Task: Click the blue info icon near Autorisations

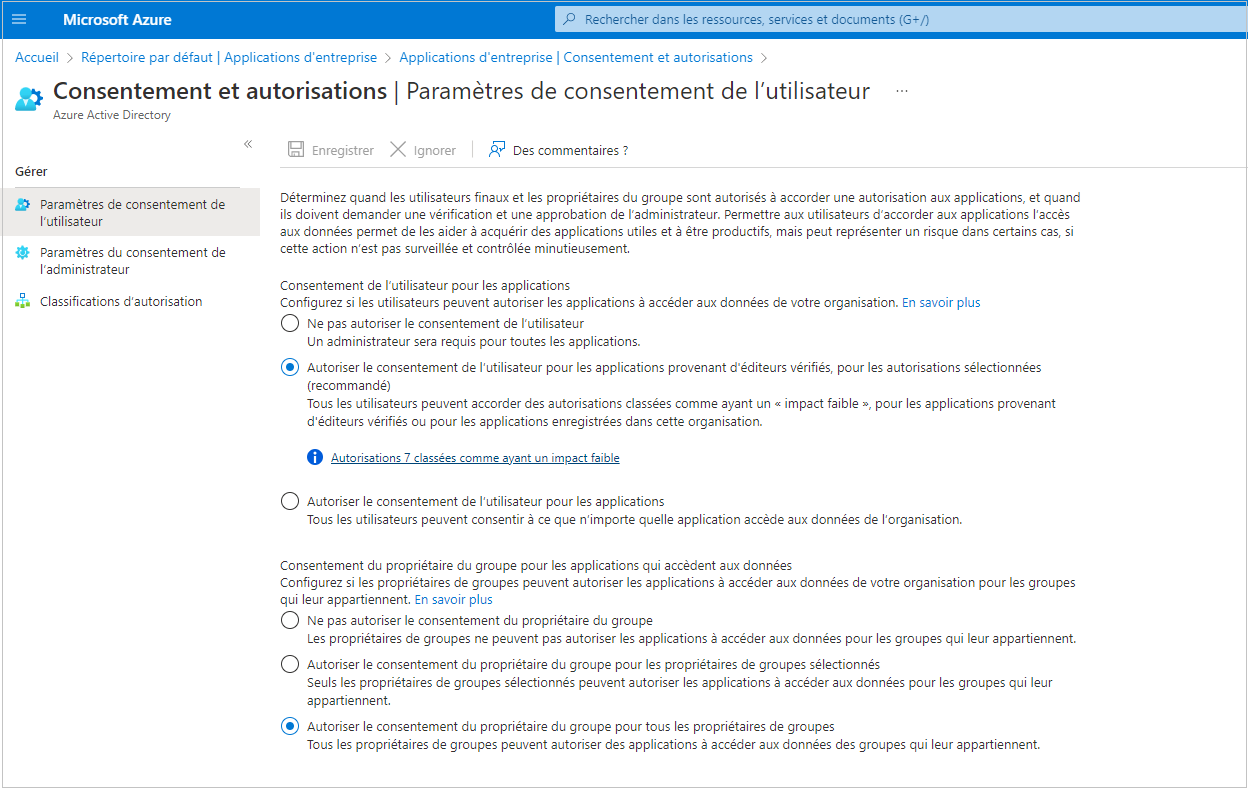Action: (x=315, y=458)
